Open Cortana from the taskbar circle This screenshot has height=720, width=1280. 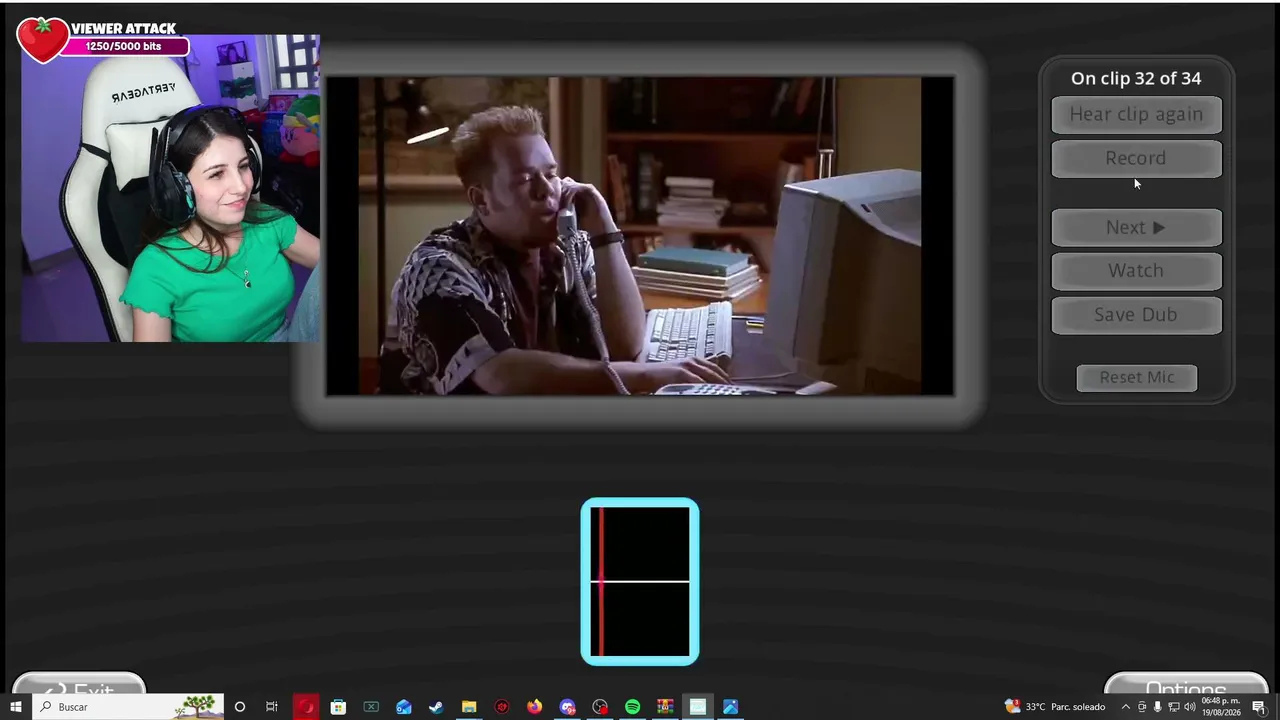[x=240, y=707]
